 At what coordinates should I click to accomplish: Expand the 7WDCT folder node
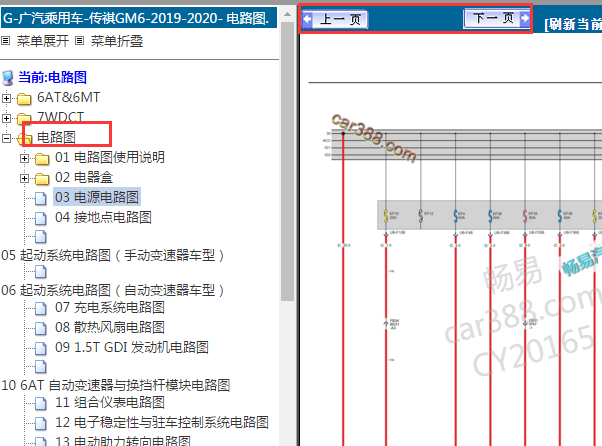coord(6,118)
